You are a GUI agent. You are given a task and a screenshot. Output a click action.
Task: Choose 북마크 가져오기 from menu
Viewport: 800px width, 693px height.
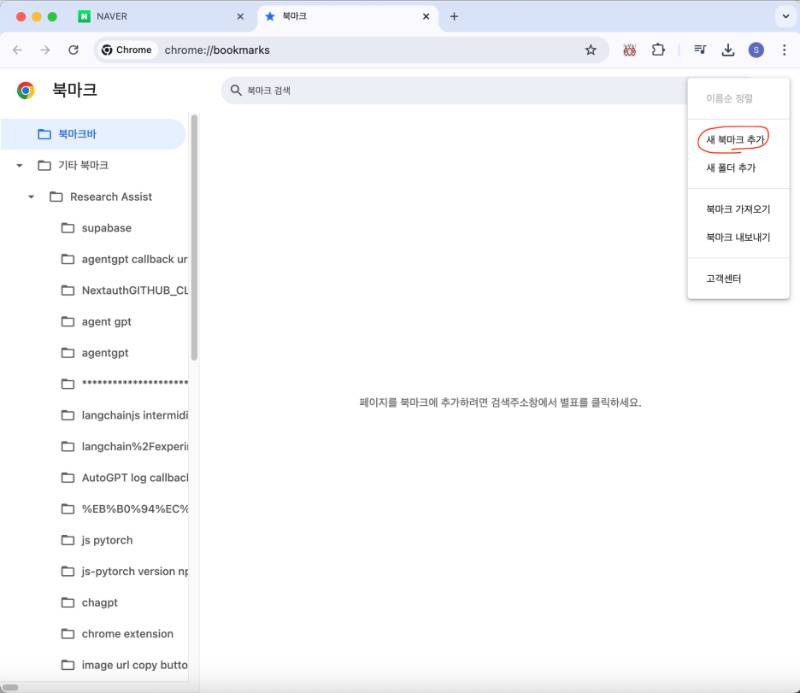tap(737, 210)
